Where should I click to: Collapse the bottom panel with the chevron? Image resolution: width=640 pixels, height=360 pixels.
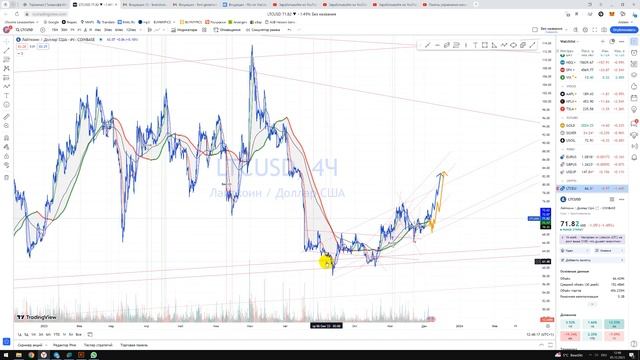(541, 345)
